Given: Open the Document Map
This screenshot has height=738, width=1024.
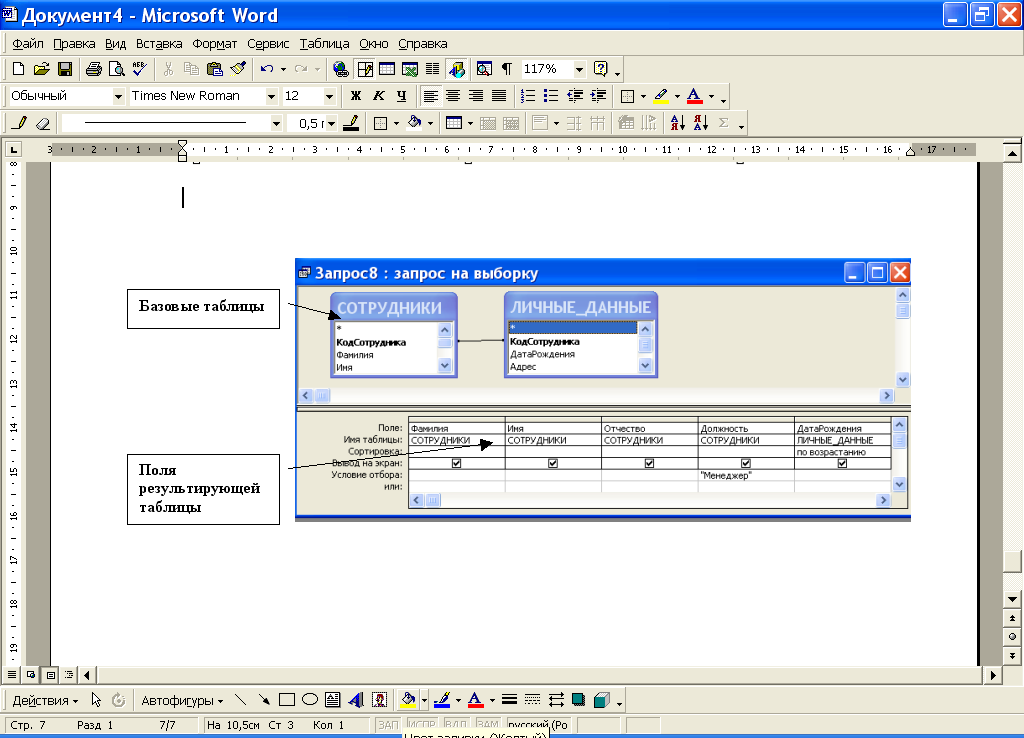Looking at the screenshot, I should [484, 69].
